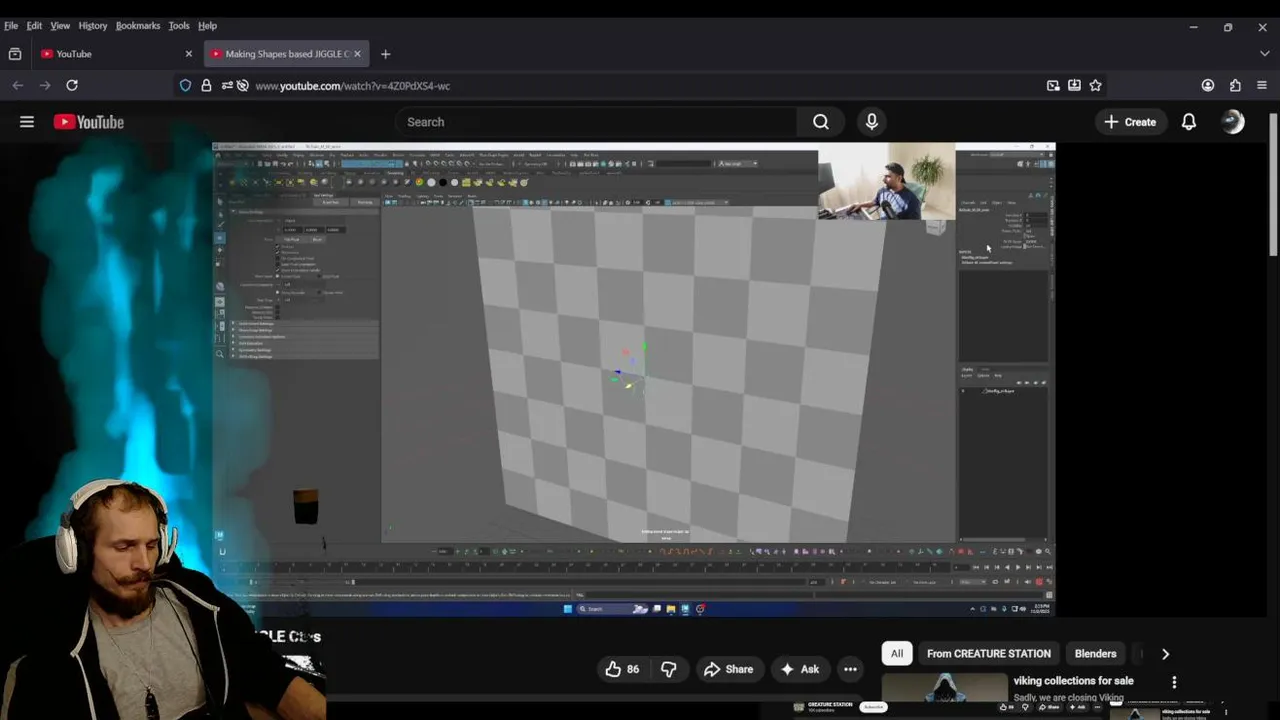The image size is (1280, 720).
Task: Click the browser forward arrow
Action: point(45,86)
